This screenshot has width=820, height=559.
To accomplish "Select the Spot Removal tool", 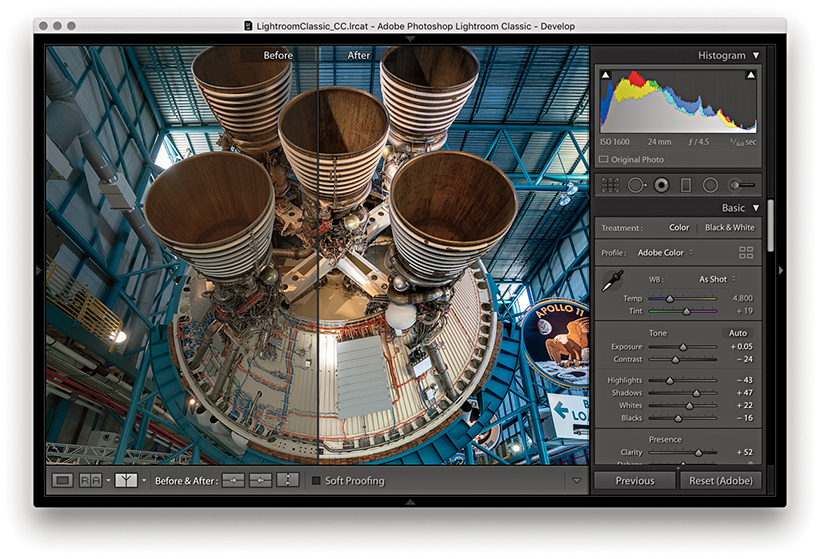I will click(636, 185).
